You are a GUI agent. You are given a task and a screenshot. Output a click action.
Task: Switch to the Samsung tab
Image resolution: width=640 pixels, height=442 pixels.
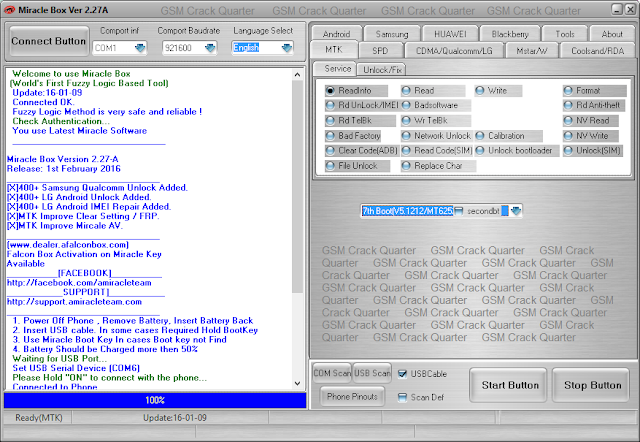click(392, 34)
